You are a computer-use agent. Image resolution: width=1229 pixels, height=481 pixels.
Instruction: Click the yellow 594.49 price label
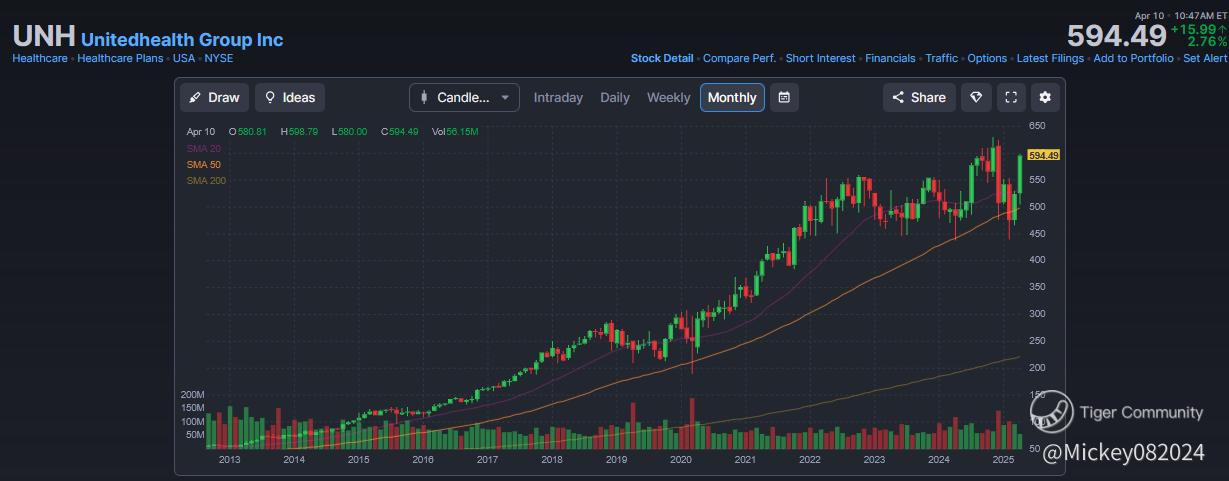click(x=1043, y=155)
